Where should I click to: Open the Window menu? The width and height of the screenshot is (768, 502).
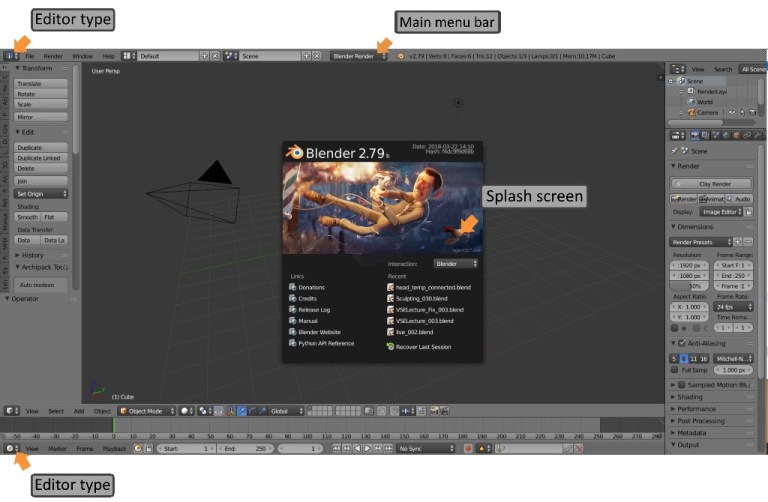click(x=82, y=56)
